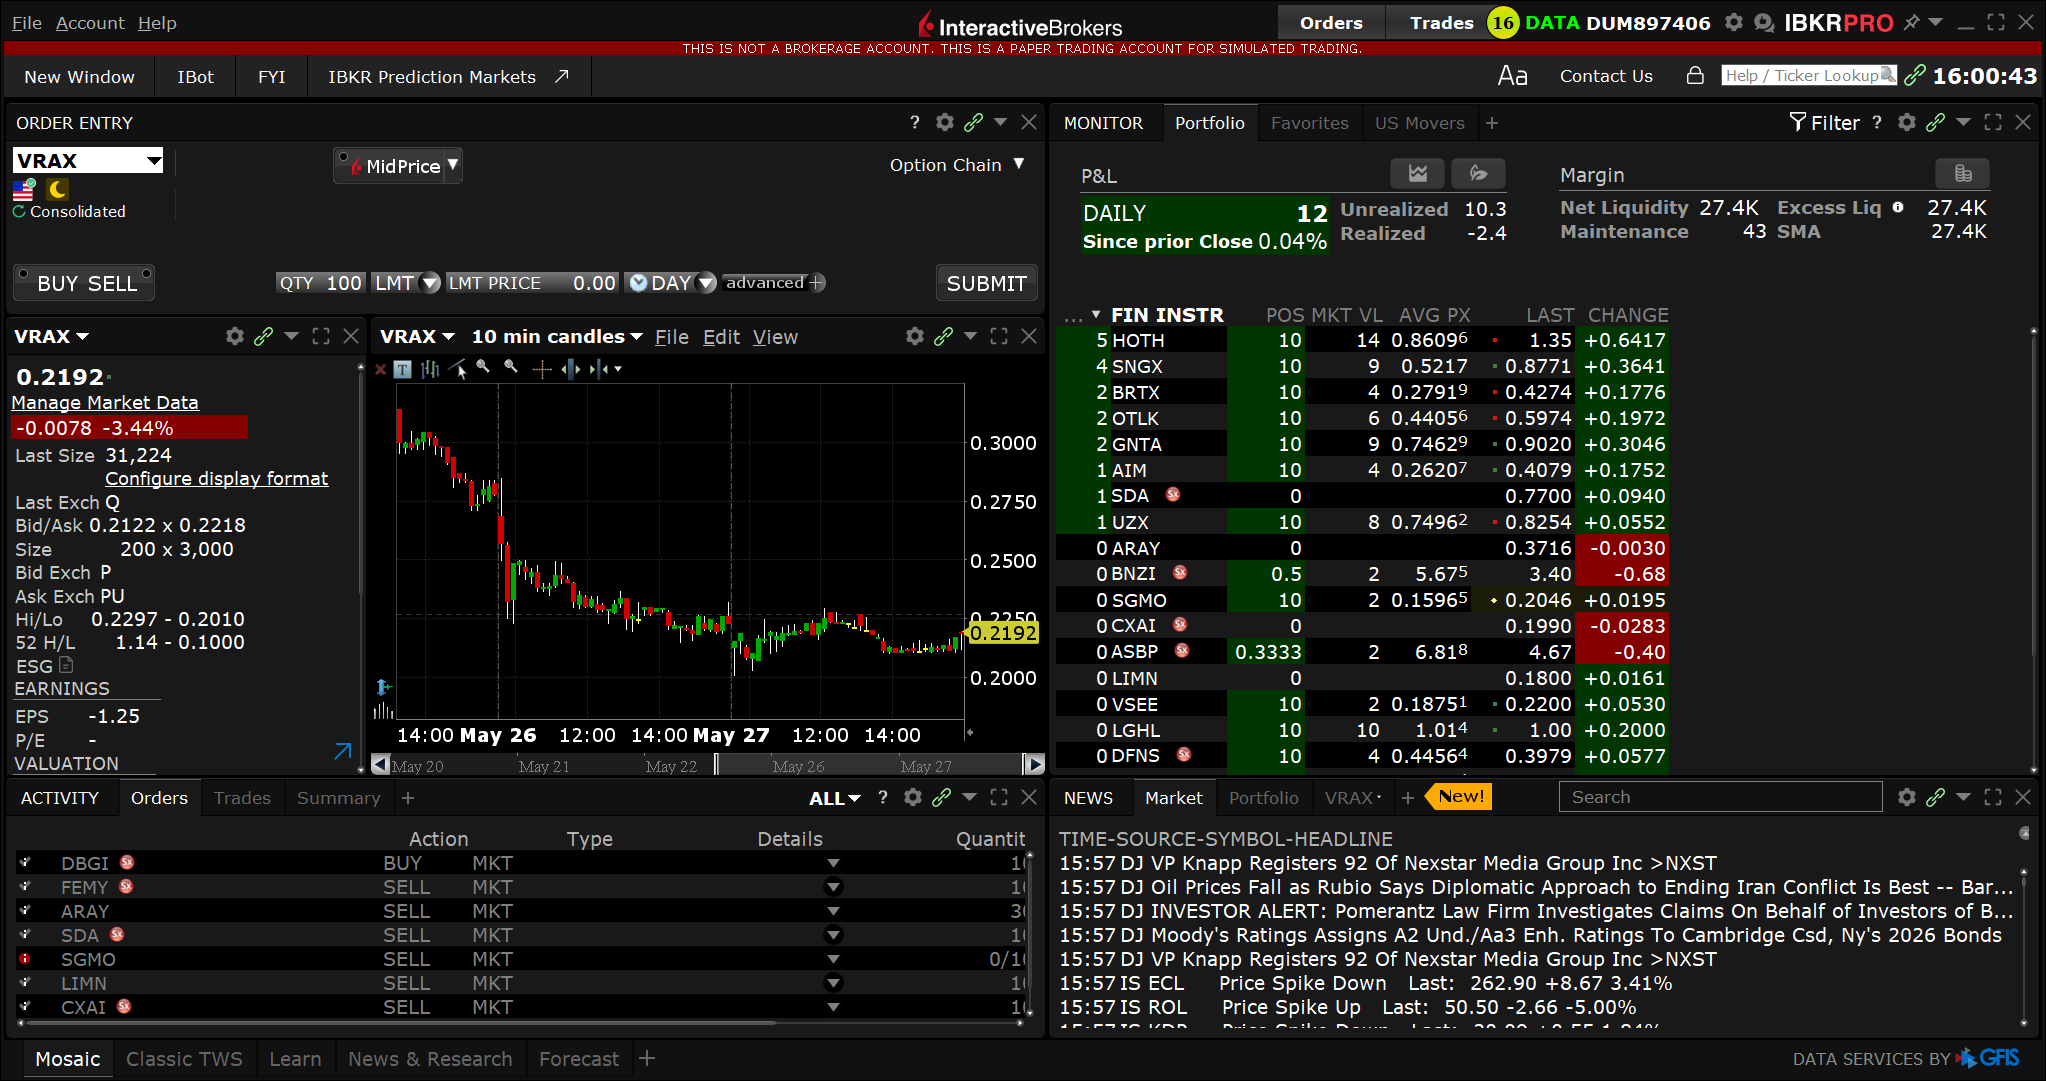This screenshot has height=1081, width=2046.
Task: Open the Configure display format link
Action: 217,478
